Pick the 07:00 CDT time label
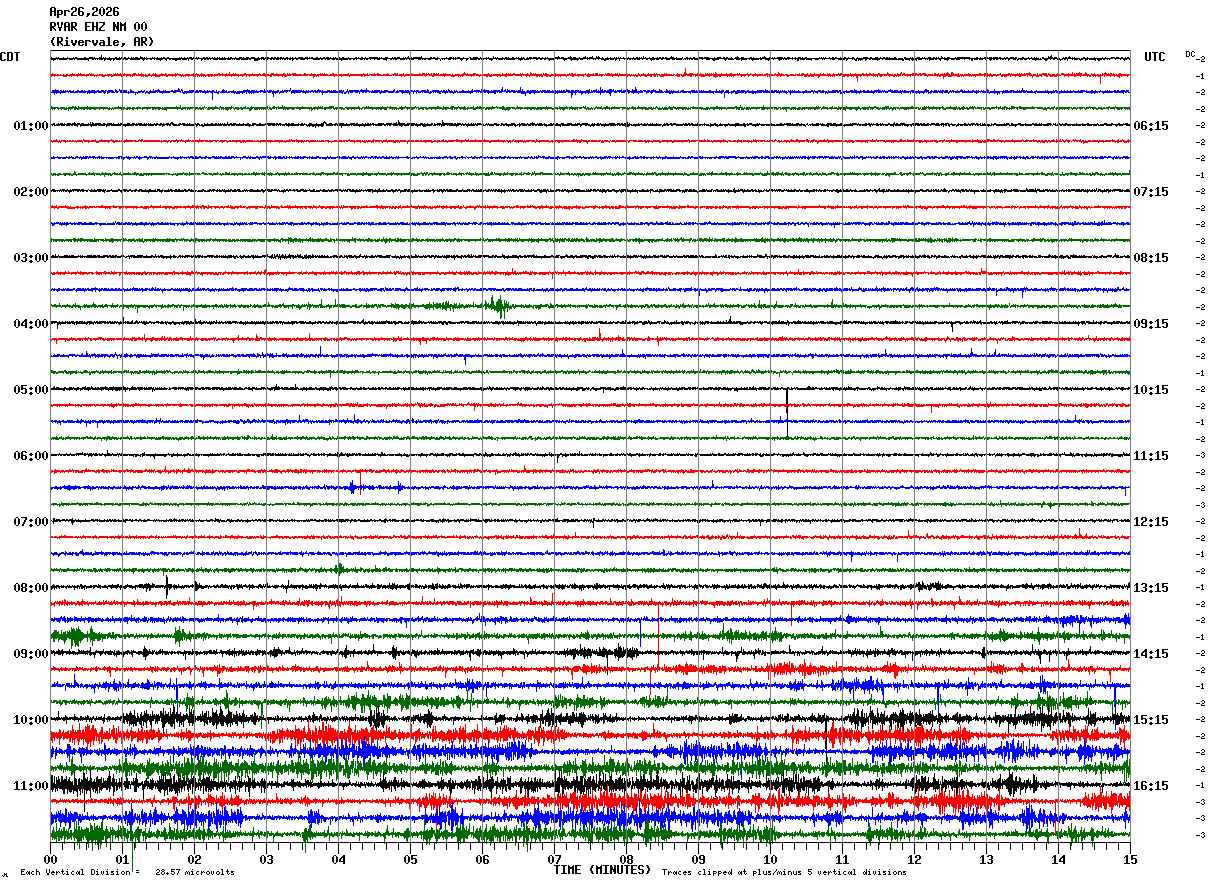 (x=30, y=522)
